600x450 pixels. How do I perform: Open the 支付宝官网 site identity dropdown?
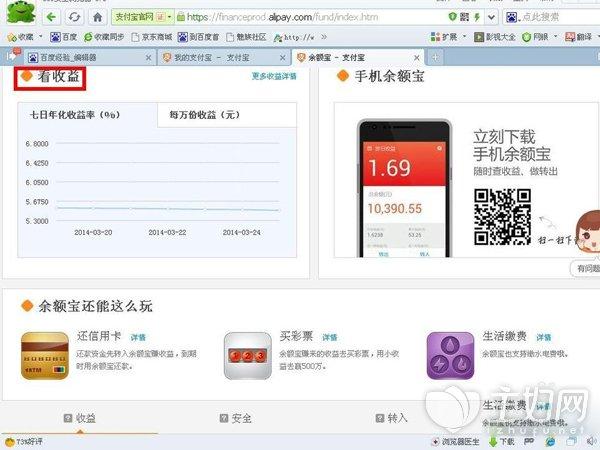[142, 17]
